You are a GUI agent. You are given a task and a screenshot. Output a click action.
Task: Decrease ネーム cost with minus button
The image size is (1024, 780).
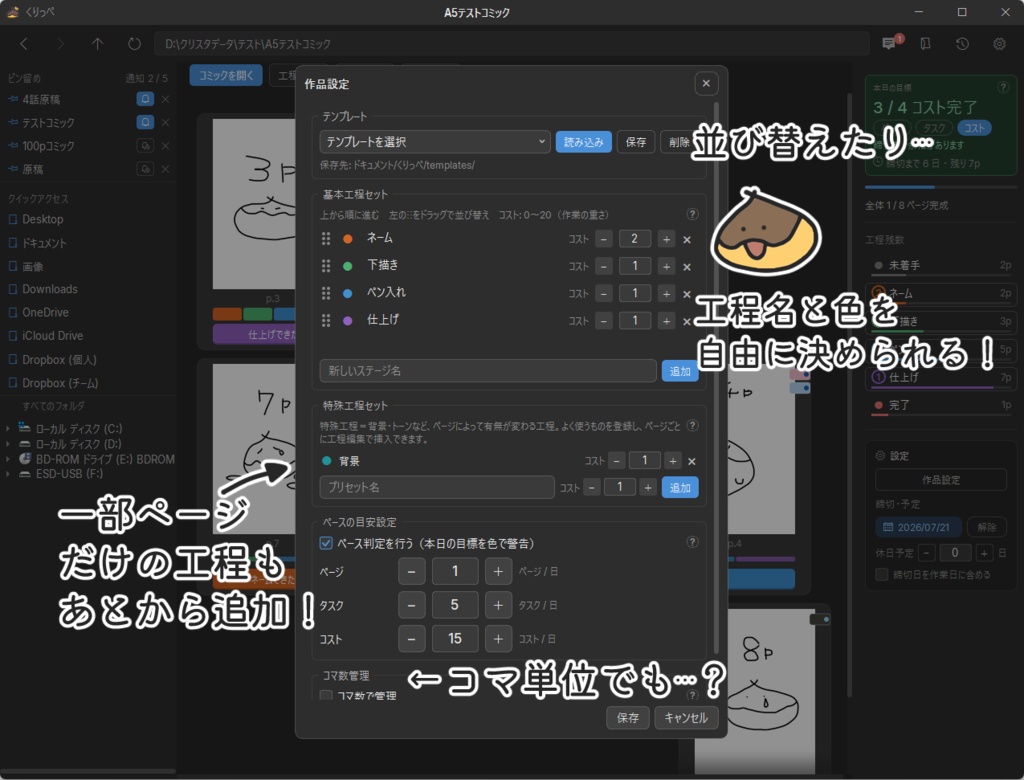(x=603, y=239)
